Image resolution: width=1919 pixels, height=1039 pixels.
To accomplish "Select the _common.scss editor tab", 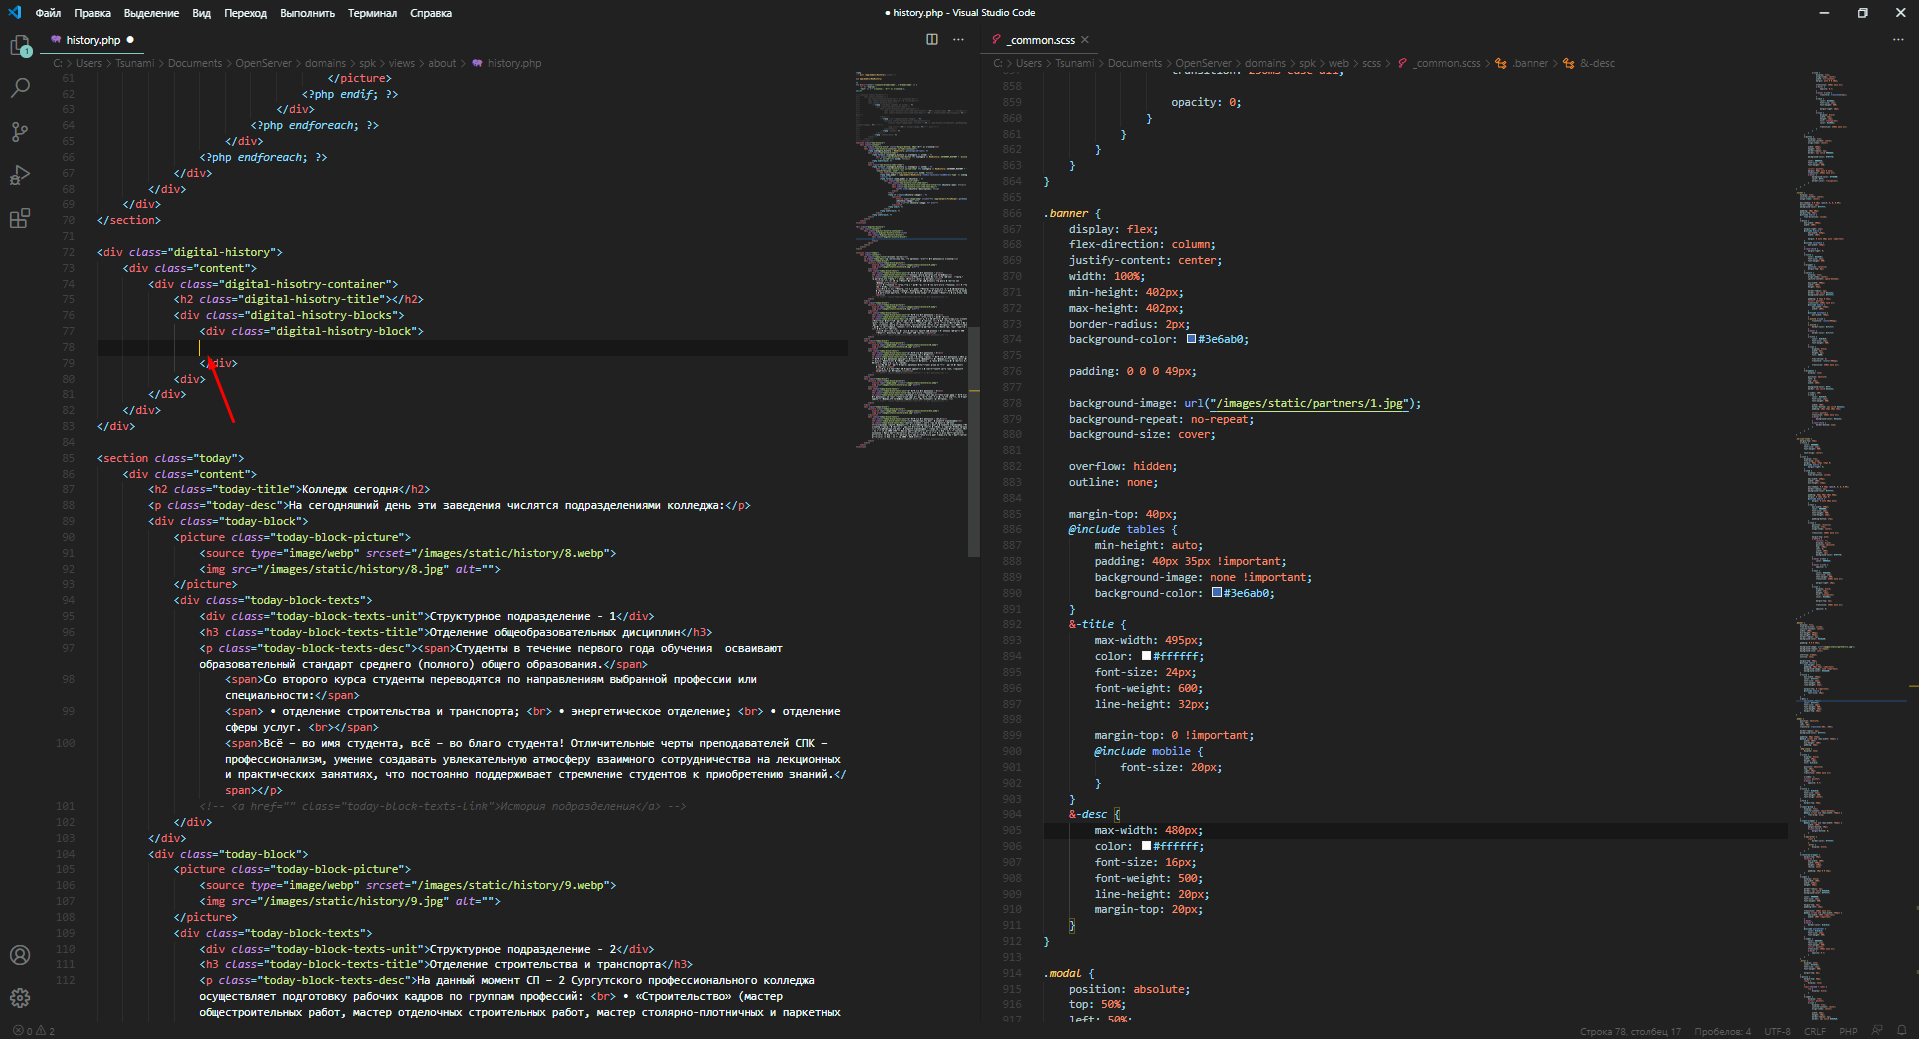I will point(1040,40).
